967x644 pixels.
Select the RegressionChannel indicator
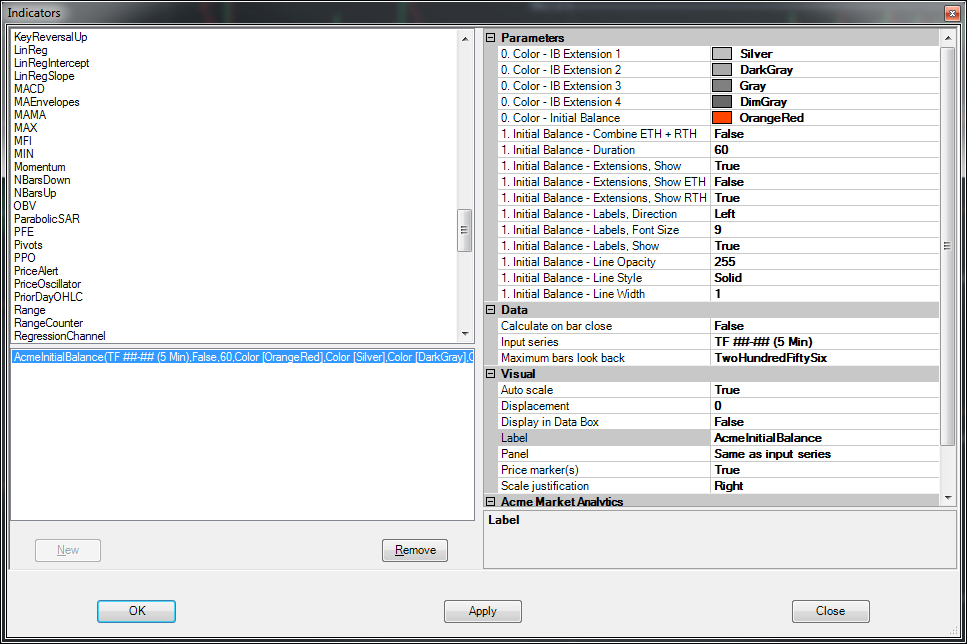[x=60, y=336]
